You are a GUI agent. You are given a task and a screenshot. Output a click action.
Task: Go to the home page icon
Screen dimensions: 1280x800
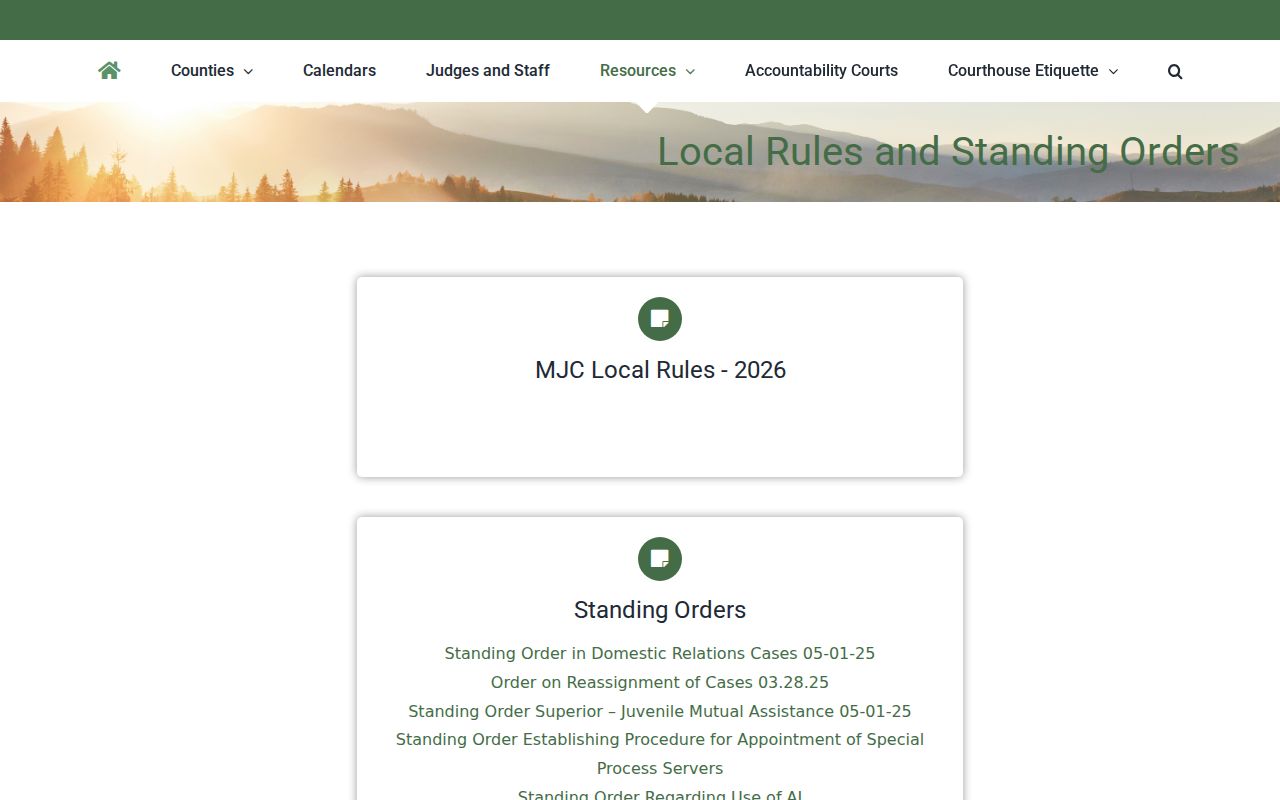pos(109,70)
